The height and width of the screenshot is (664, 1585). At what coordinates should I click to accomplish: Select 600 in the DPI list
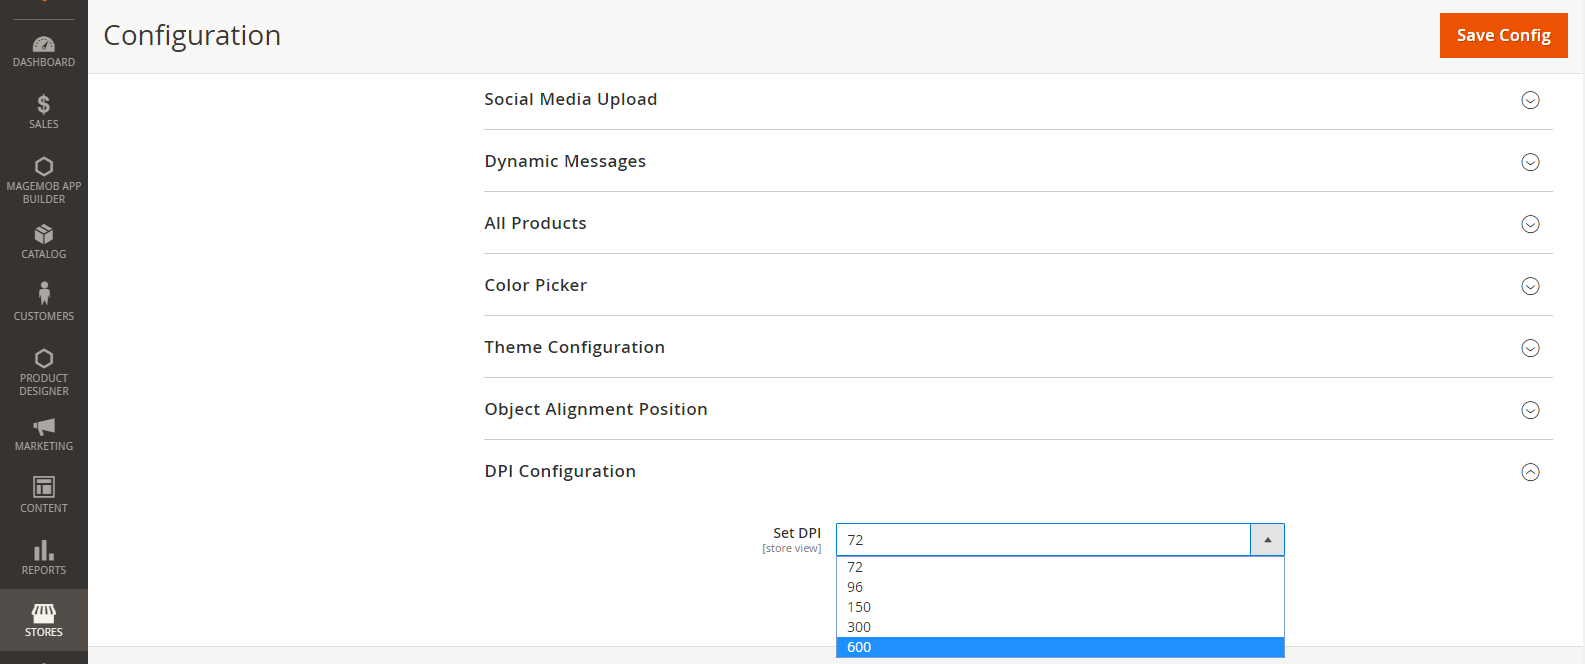(x=859, y=647)
